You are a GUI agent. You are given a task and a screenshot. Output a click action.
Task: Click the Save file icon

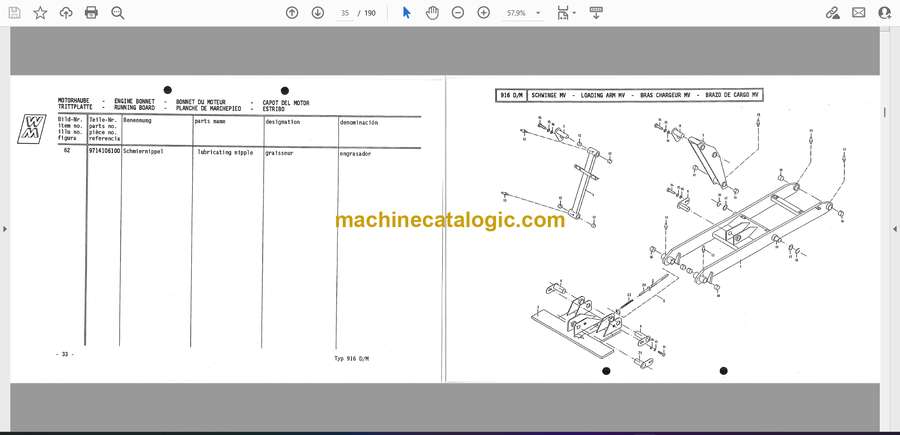pyautogui.click(x=14, y=13)
